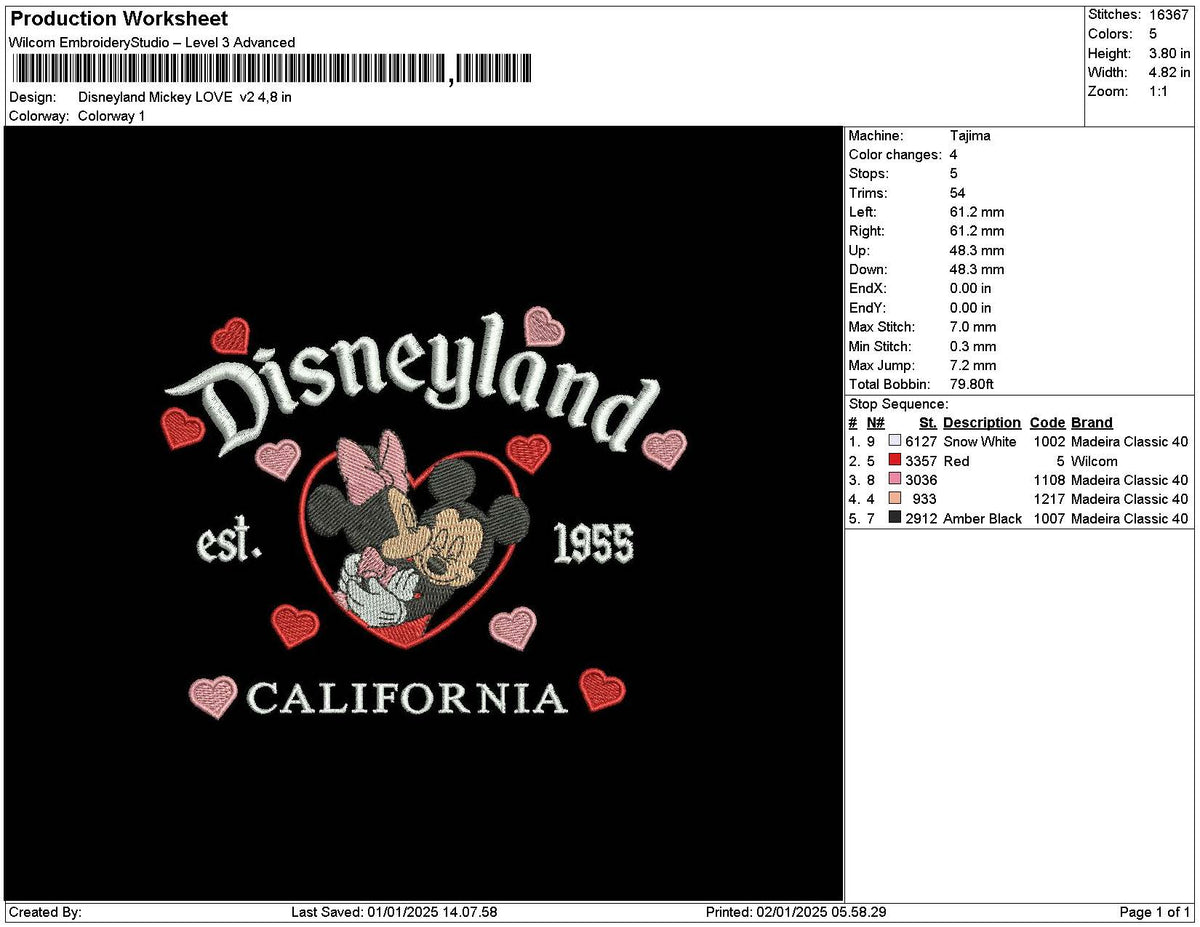Click the 'Wilcom' brand entry
Viewport: 1200px width, 927px height.
coord(1094,461)
